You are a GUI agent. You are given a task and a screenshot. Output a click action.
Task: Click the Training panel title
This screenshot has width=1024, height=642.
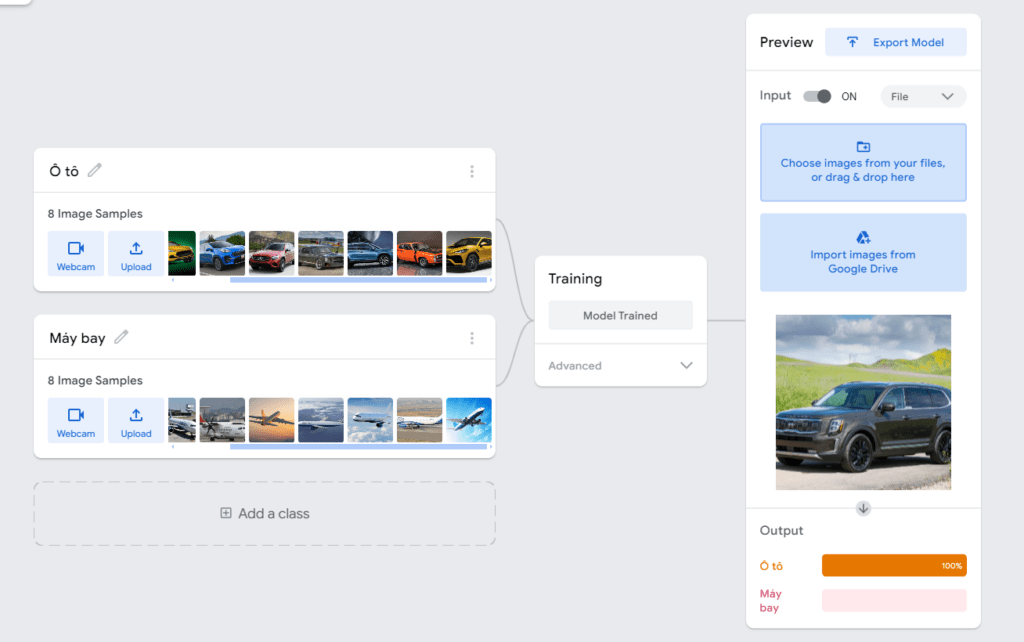pyautogui.click(x=575, y=279)
